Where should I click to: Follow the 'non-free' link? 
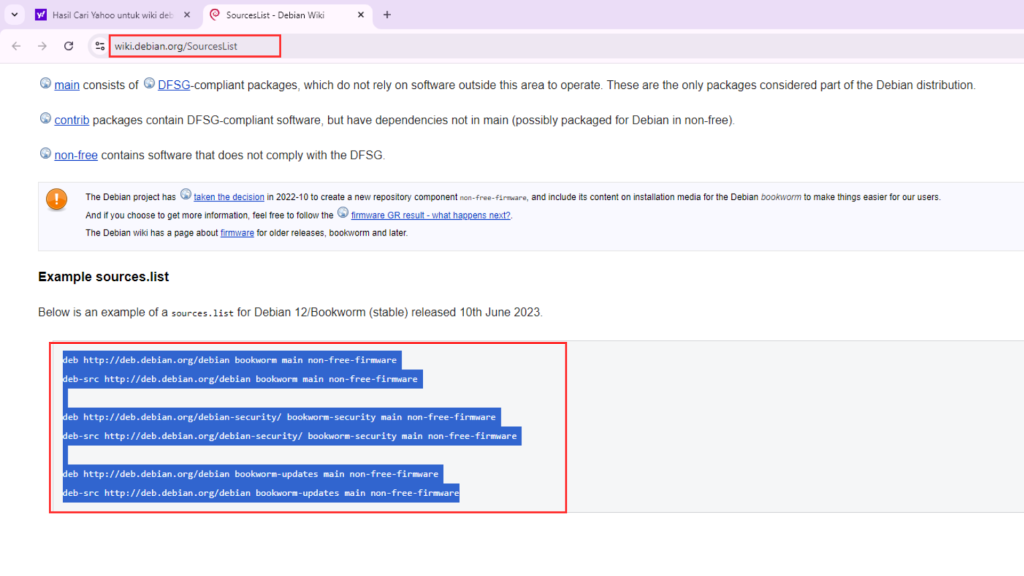[x=75, y=155]
